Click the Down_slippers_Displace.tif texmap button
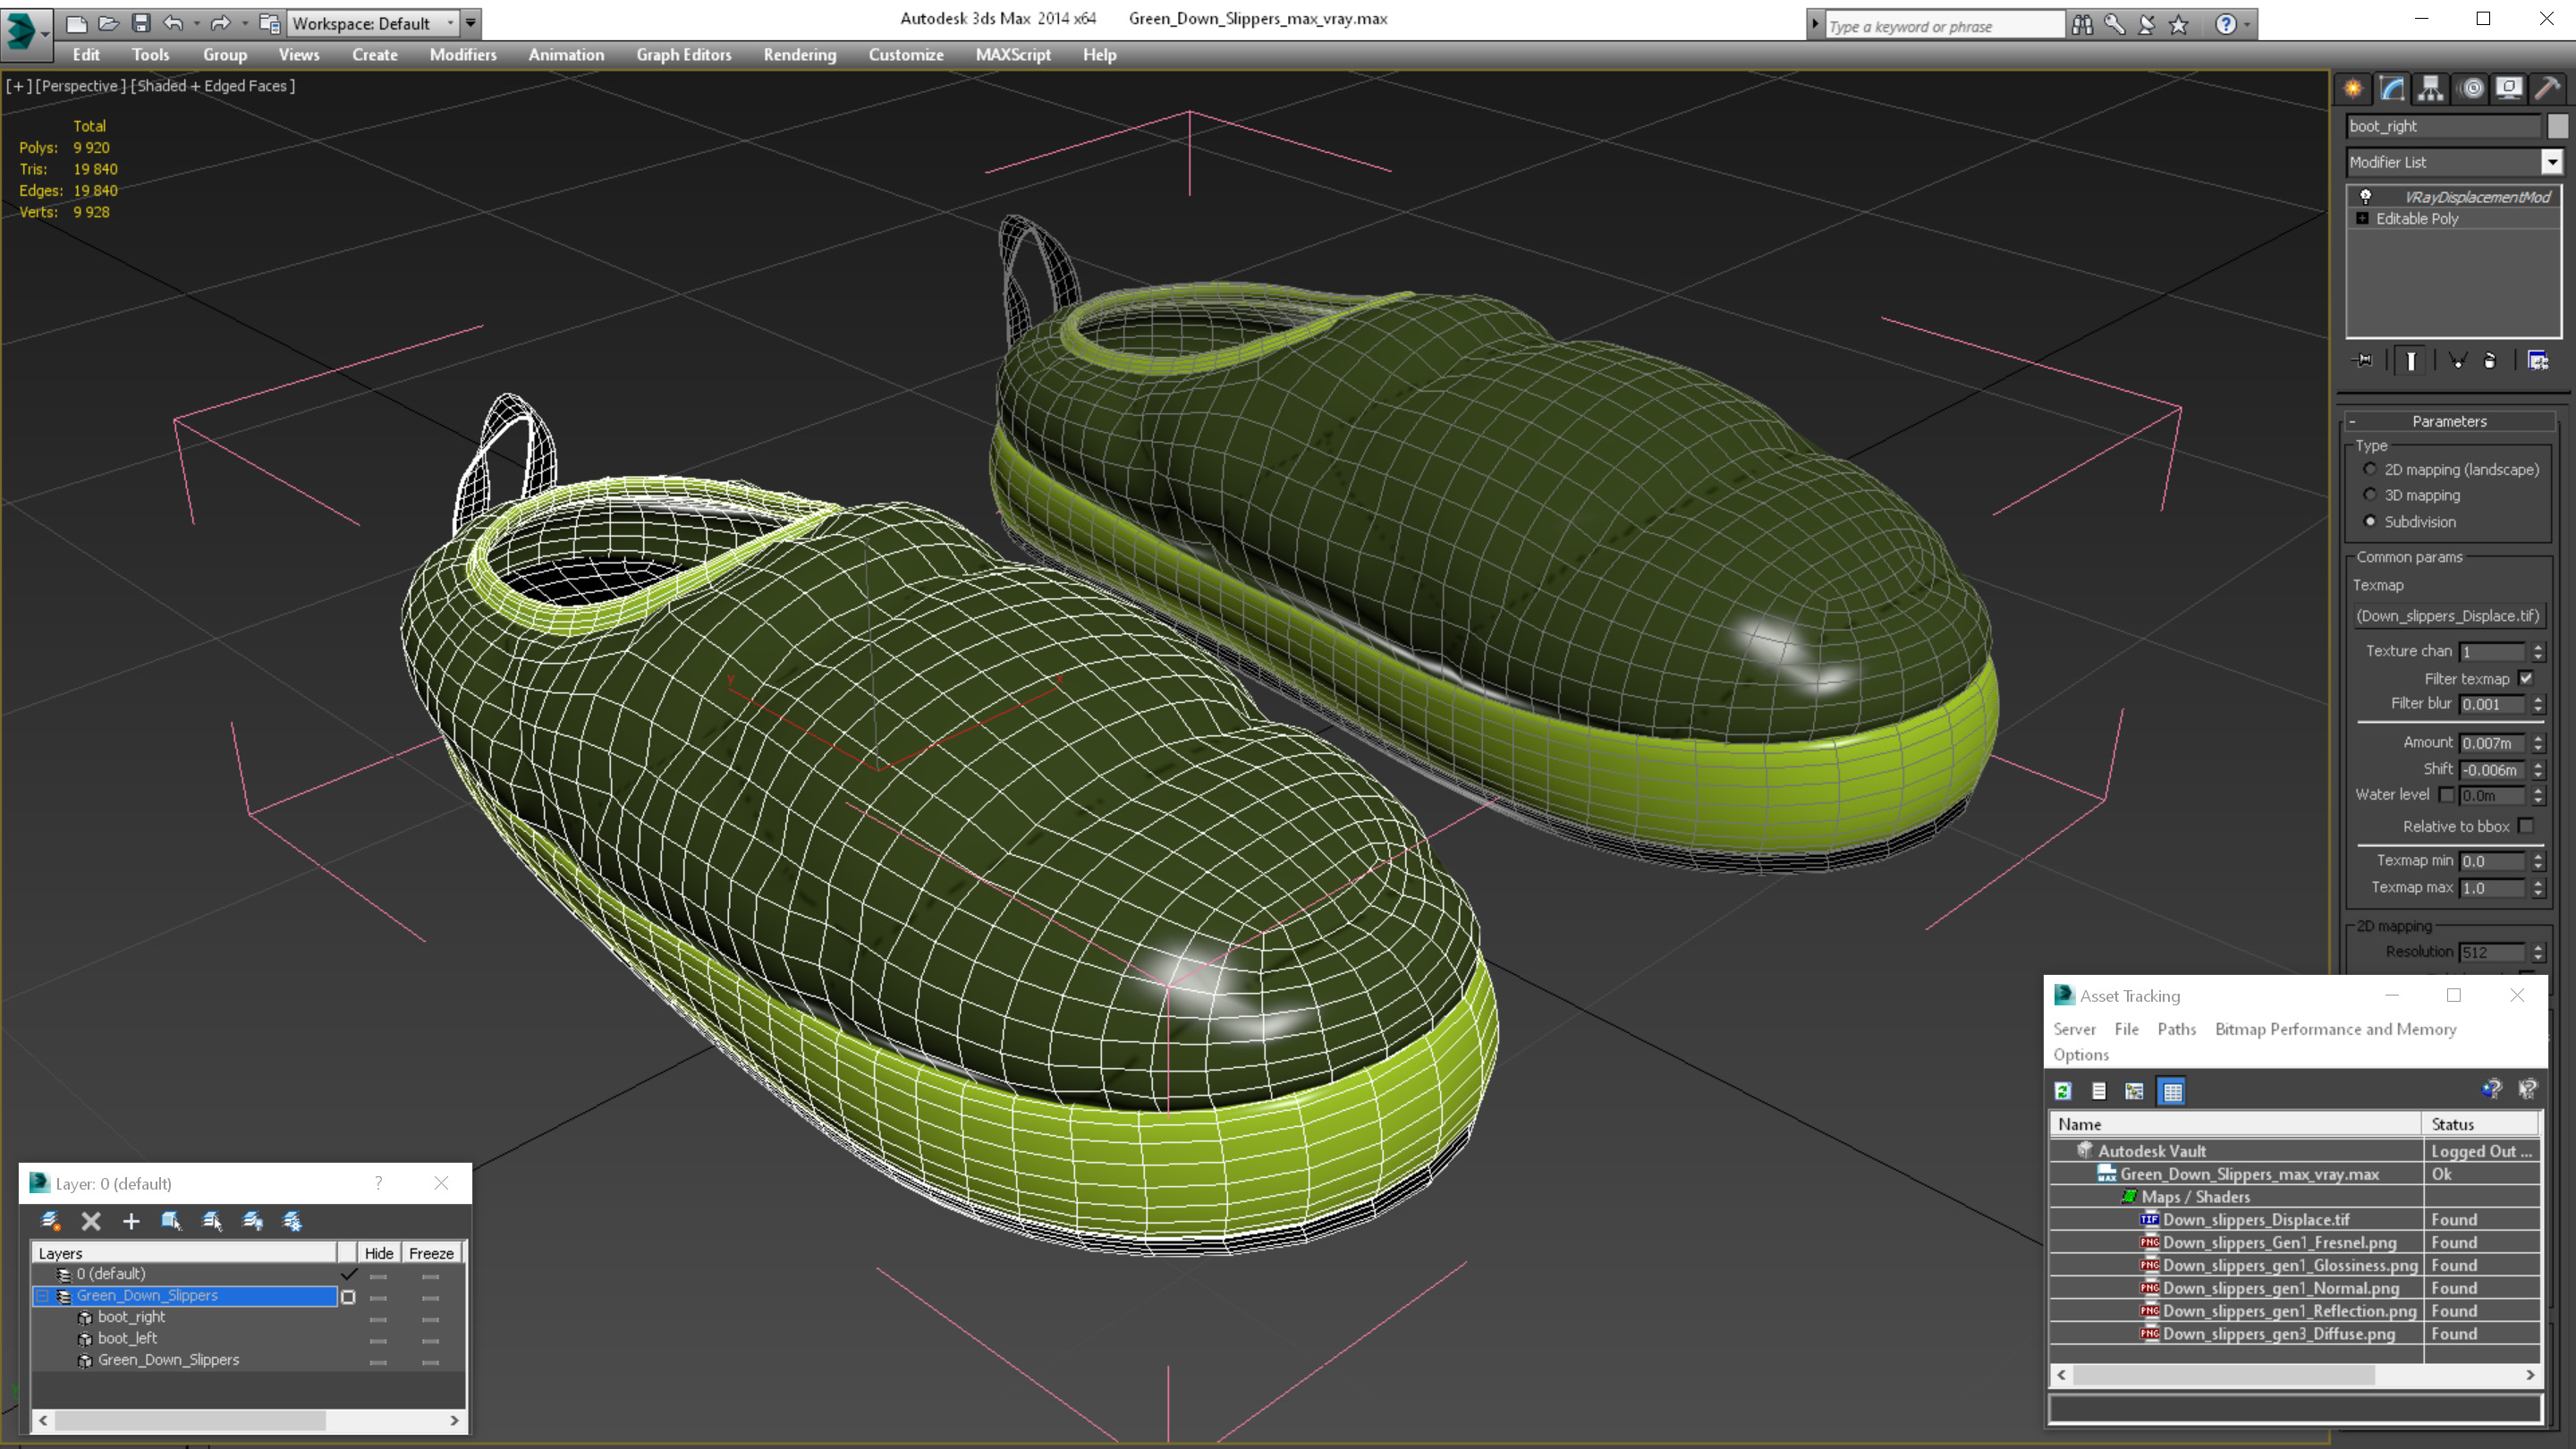This screenshot has height=1449, width=2576. click(2448, 616)
